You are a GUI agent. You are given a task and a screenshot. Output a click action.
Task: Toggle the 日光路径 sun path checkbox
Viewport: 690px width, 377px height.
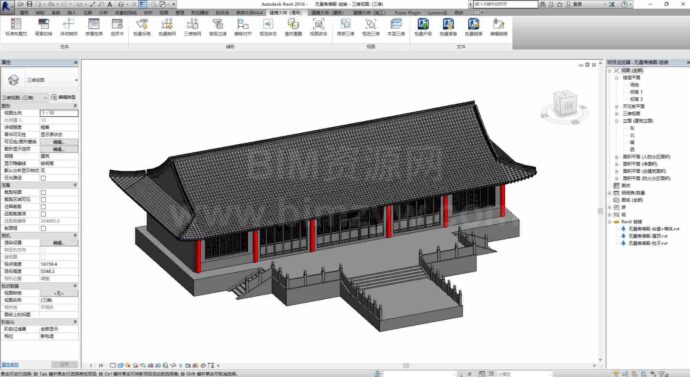pos(43,178)
